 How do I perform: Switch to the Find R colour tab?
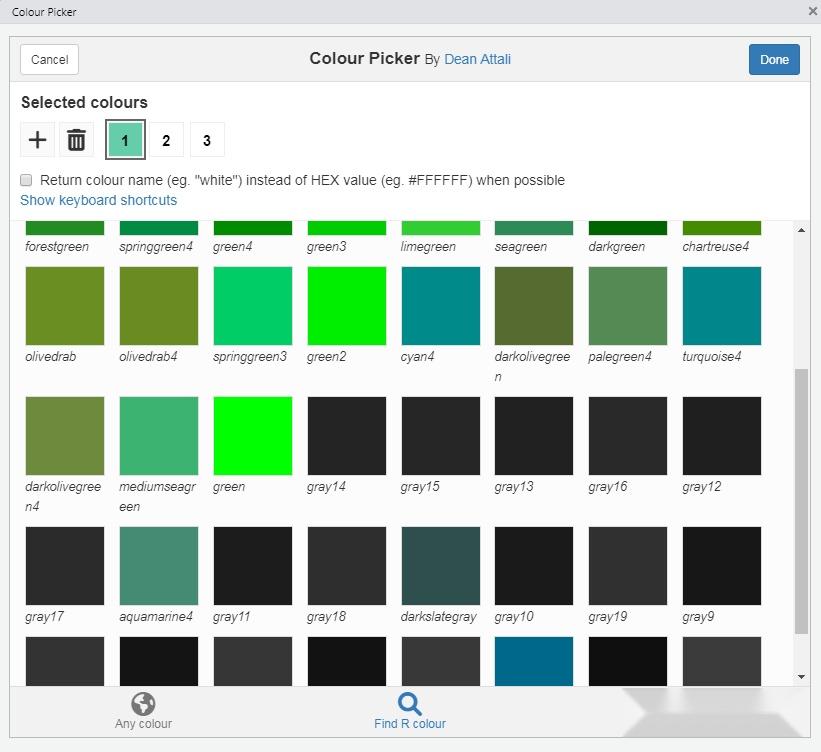coord(409,711)
